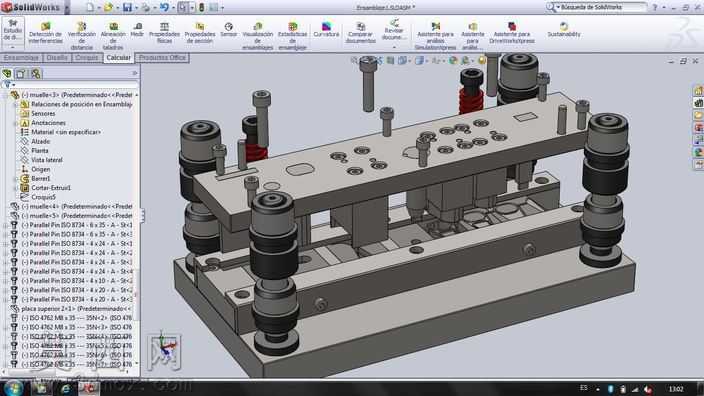This screenshot has height=396, width=704.
Task: Launch Asistente para análisis SimulationXpress
Action: [436, 35]
